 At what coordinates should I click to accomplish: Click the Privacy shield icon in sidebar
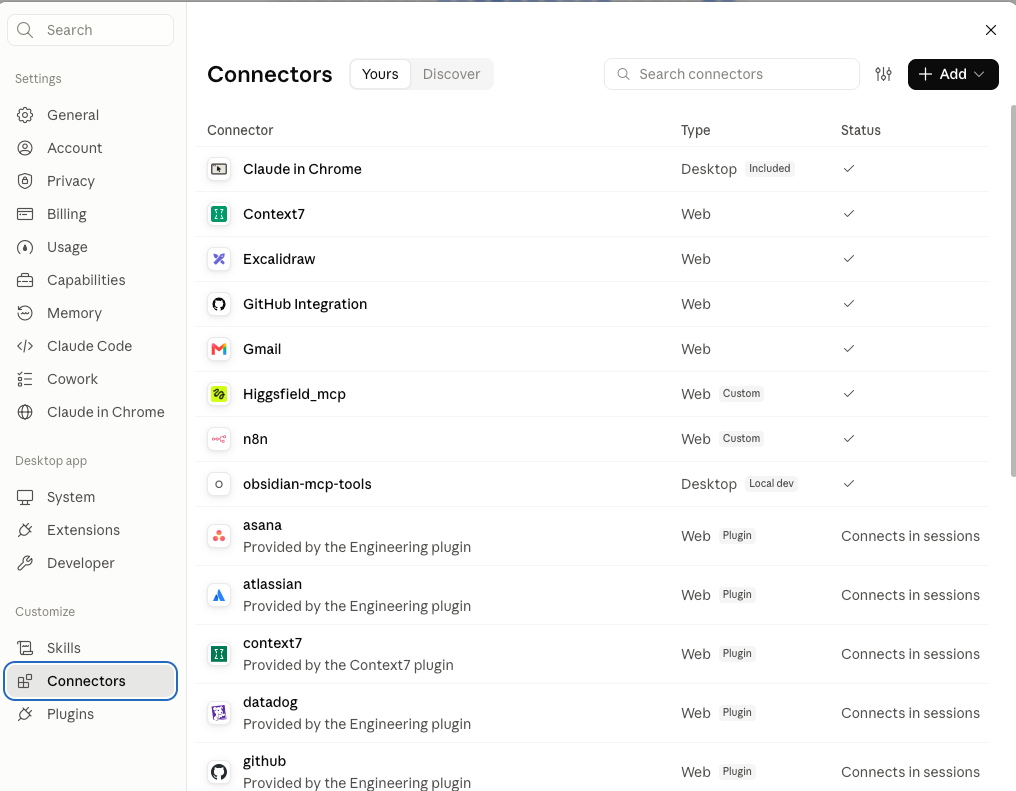(25, 181)
